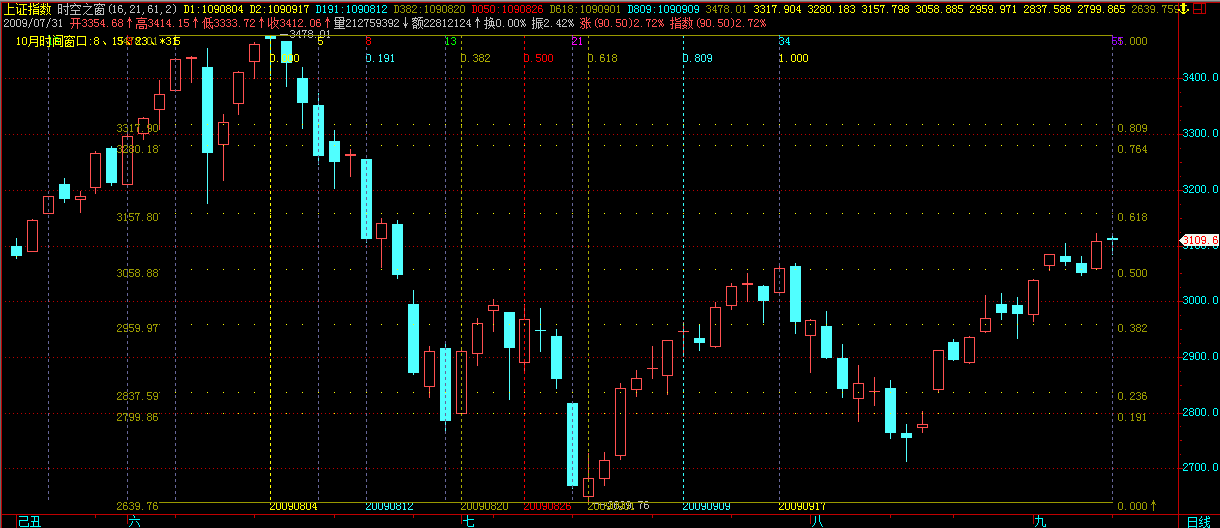Click the D809:1090909 header value
This screenshot has width=1220, height=528.
point(663,8)
